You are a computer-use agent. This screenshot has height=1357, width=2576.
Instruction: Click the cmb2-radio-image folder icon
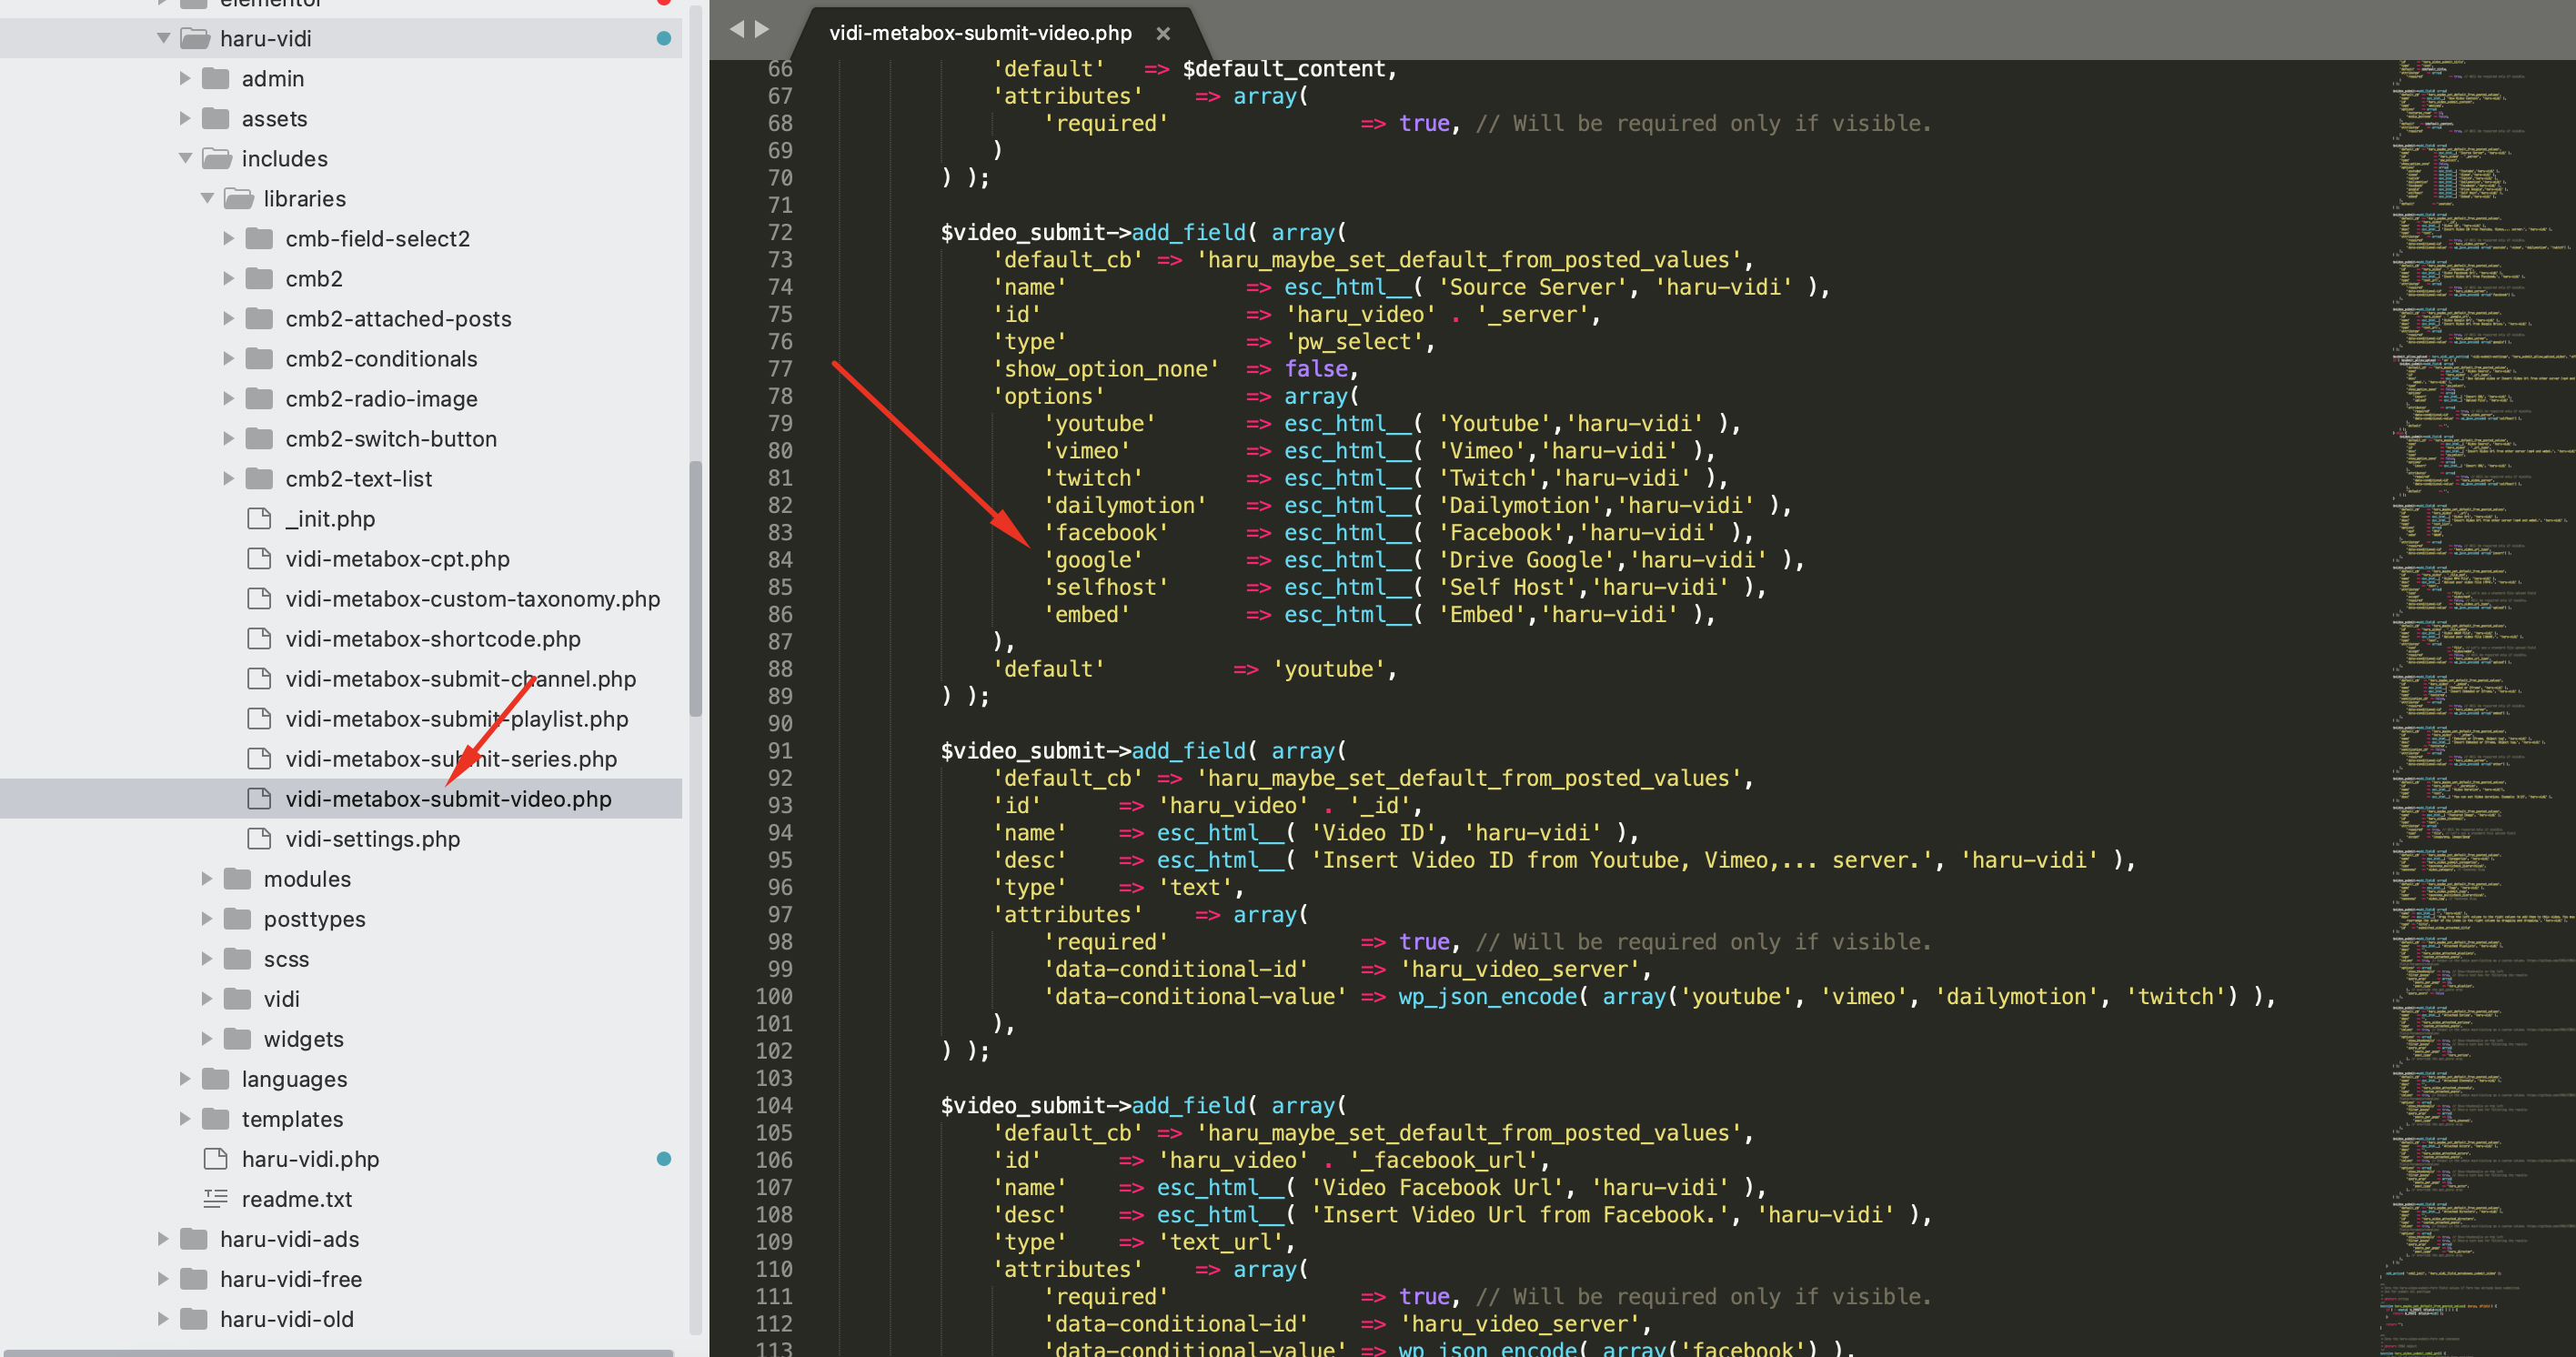point(260,398)
